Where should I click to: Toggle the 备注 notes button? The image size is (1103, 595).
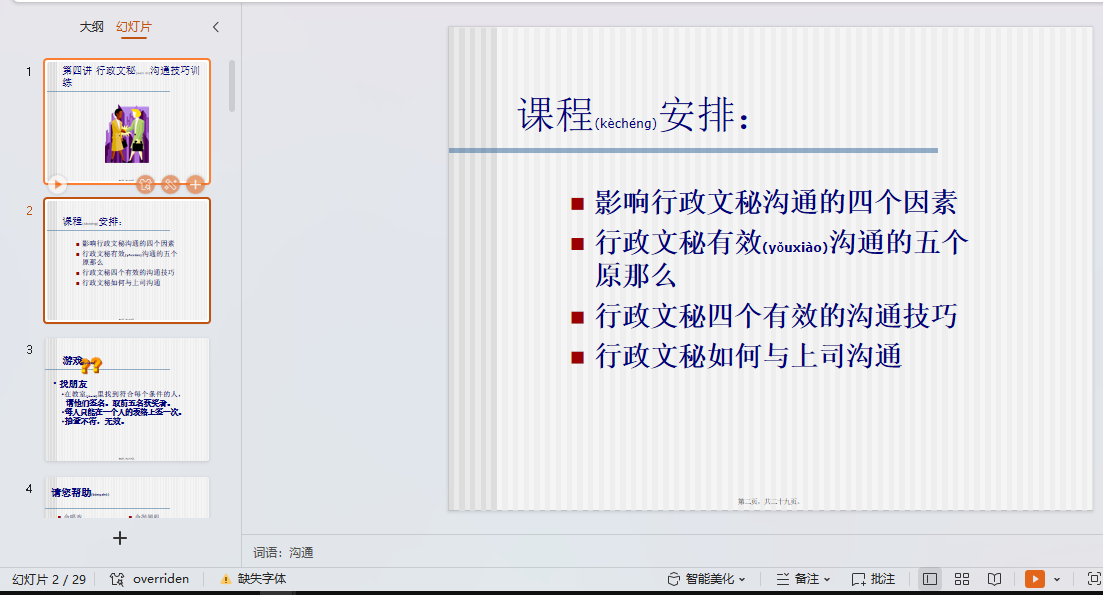click(x=798, y=579)
